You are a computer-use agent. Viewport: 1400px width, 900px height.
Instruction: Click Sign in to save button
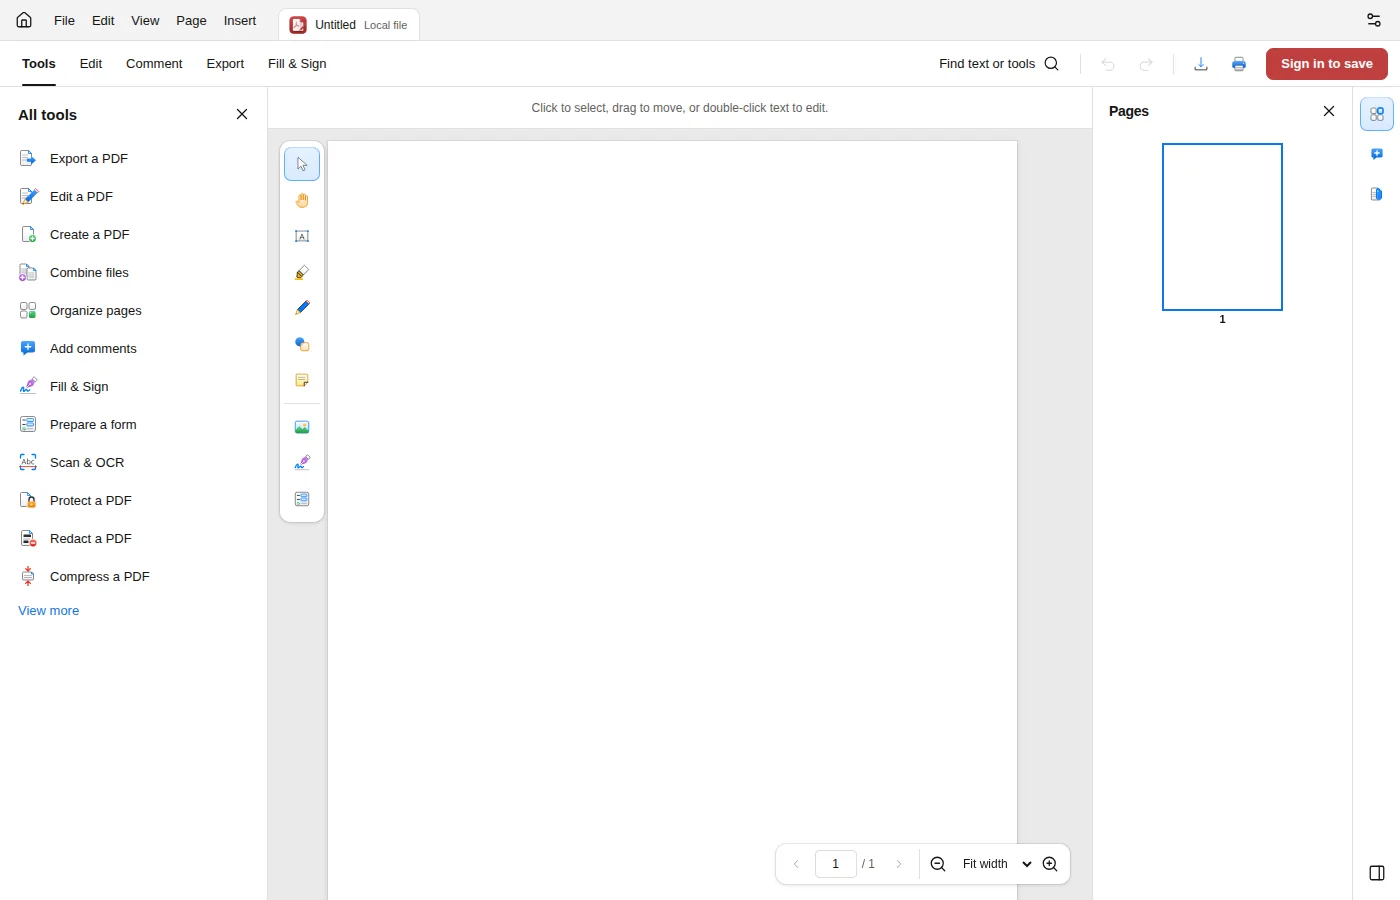(x=1327, y=64)
